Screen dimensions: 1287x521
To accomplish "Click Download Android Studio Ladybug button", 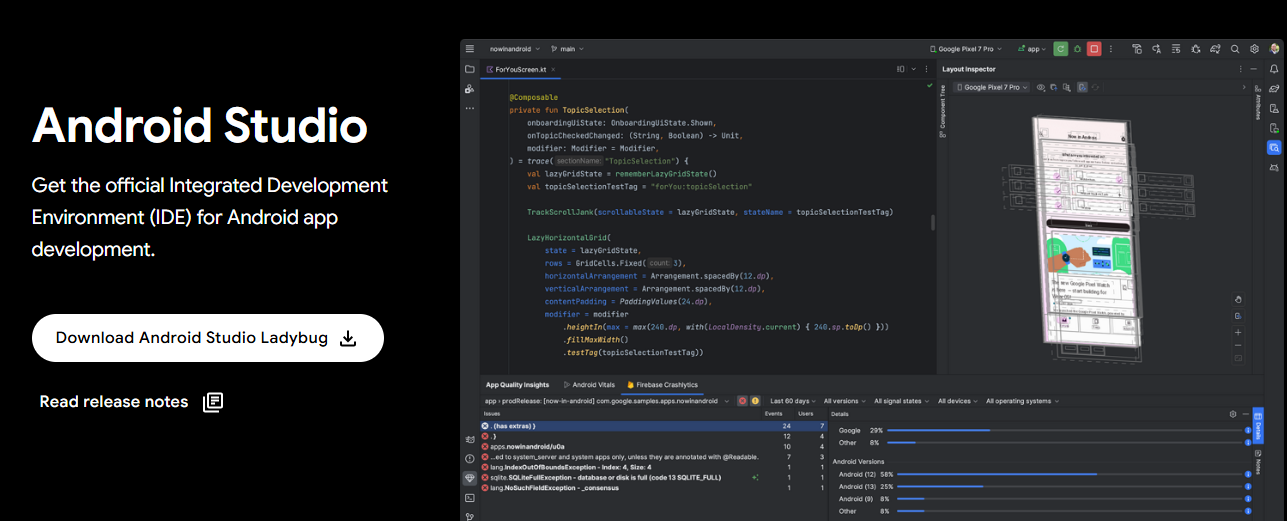I will [x=207, y=338].
